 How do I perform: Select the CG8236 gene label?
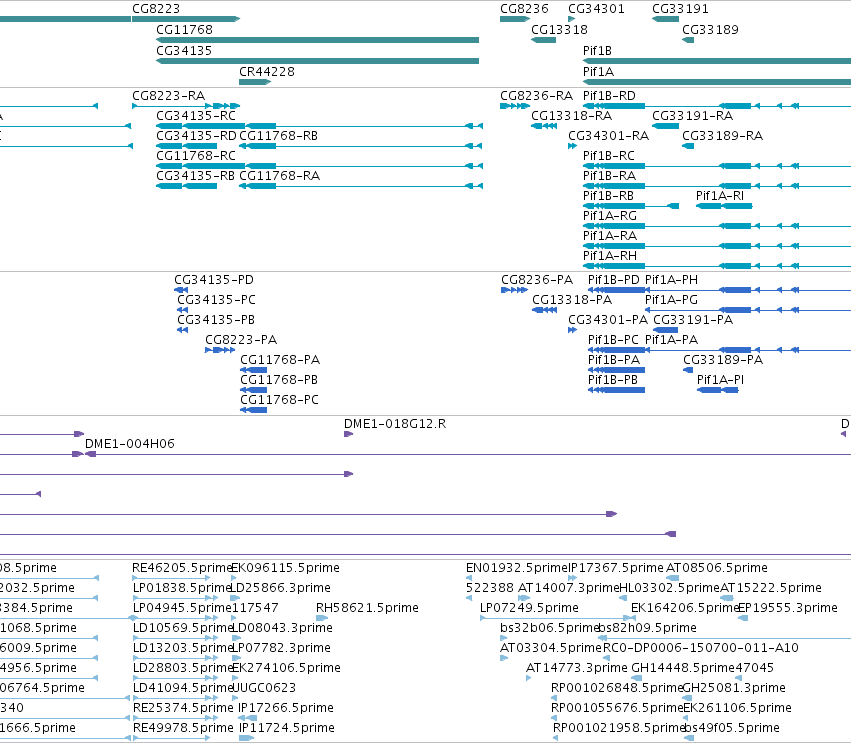(x=524, y=9)
